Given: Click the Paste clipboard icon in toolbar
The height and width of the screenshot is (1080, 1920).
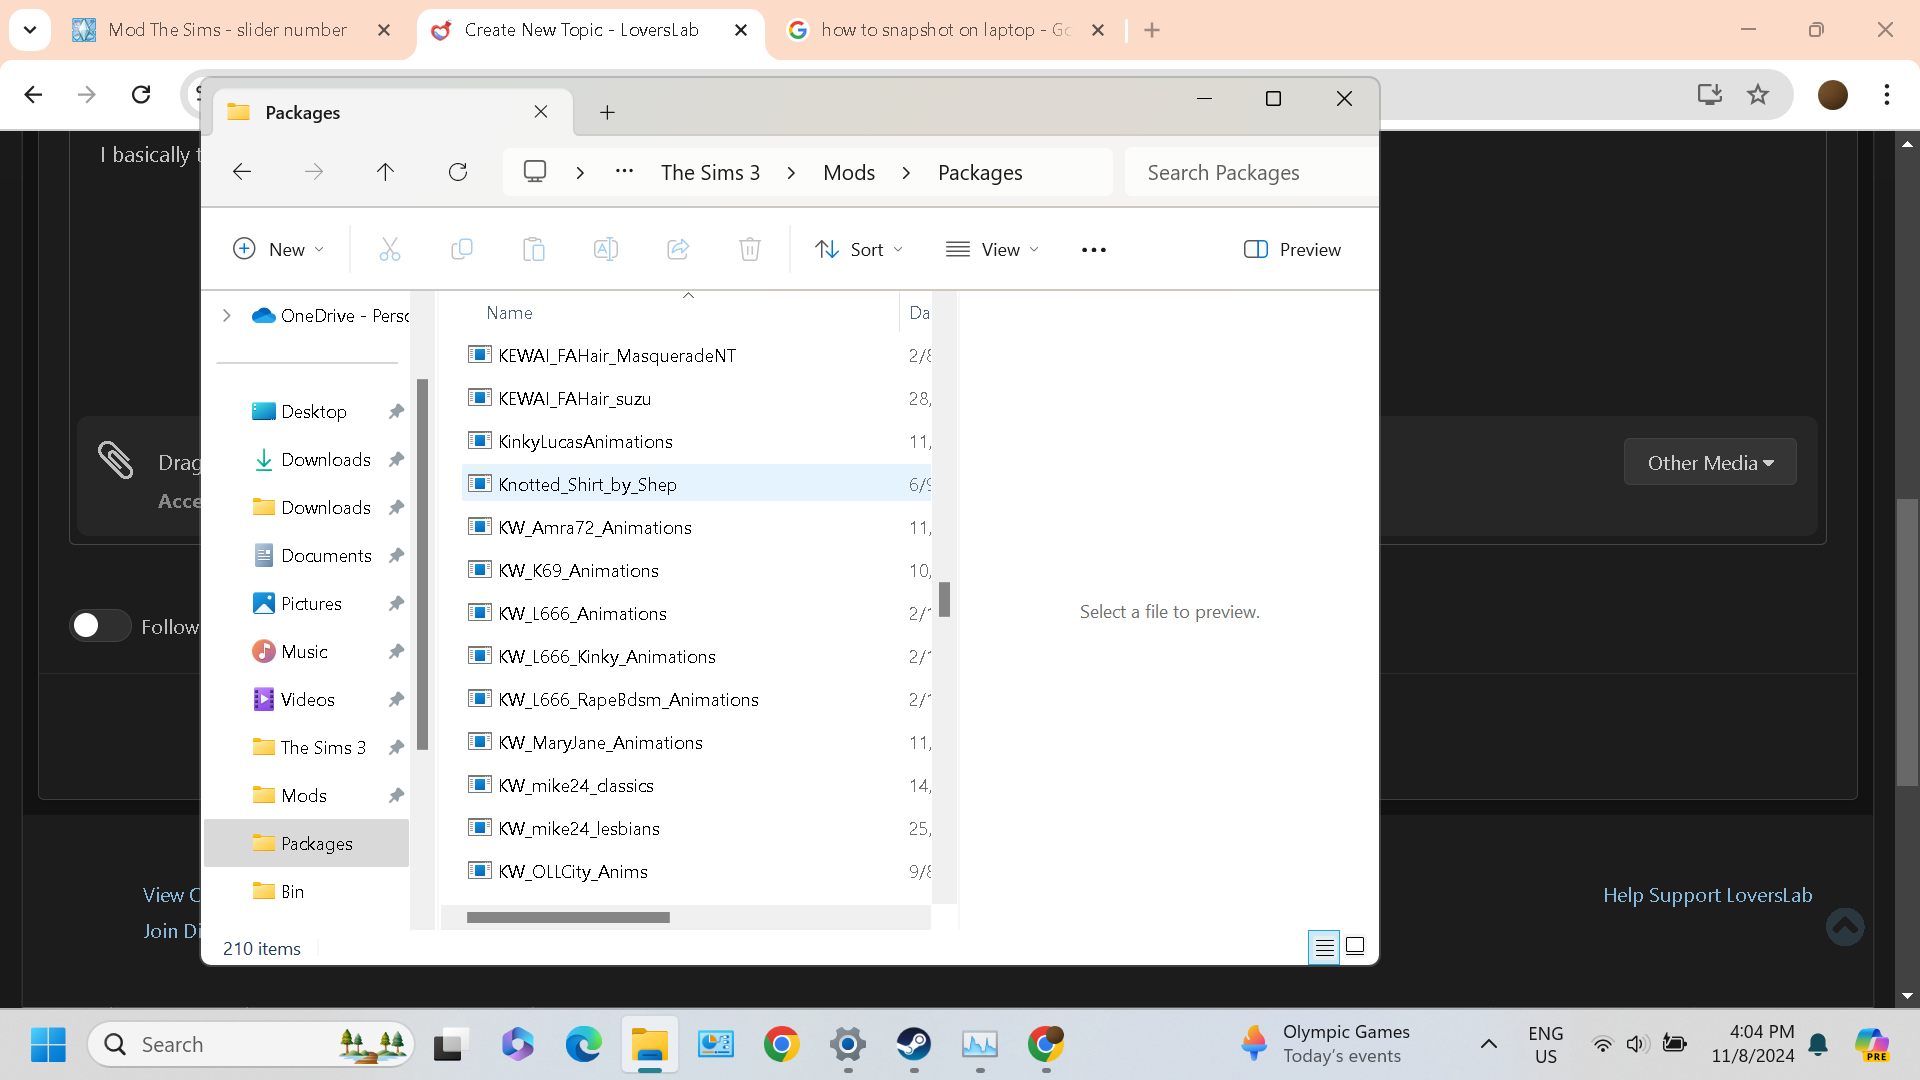Looking at the screenshot, I should pyautogui.click(x=534, y=249).
